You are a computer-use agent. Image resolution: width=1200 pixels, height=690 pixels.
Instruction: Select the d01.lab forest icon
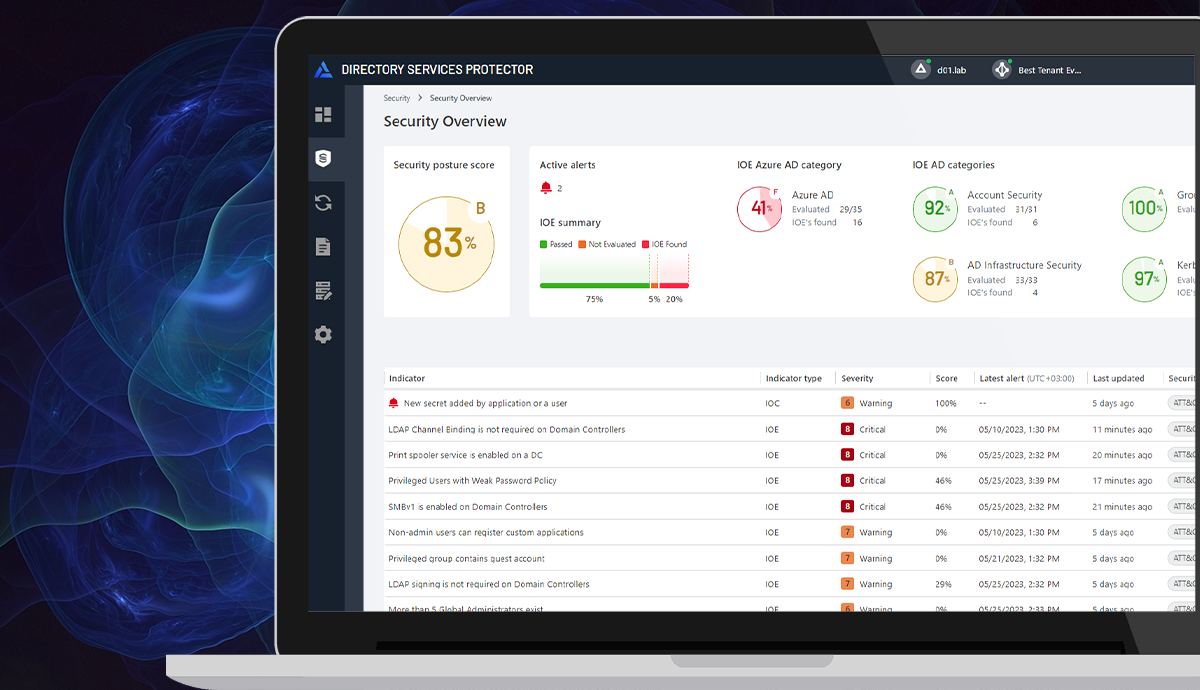tap(920, 69)
